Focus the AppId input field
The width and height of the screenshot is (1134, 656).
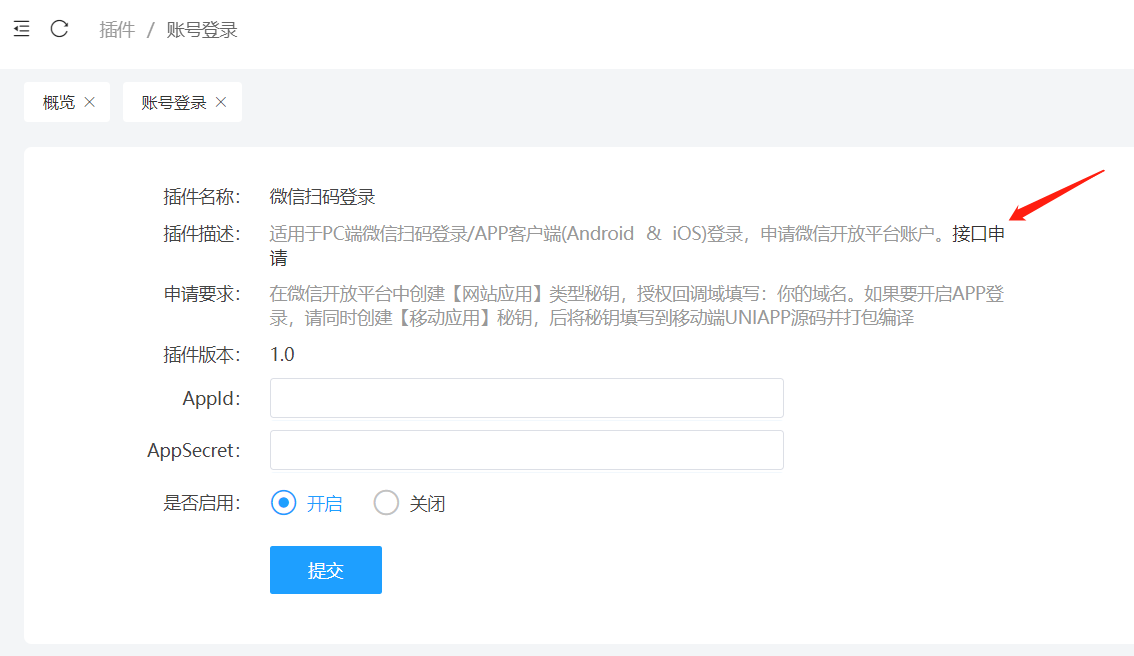click(x=526, y=398)
